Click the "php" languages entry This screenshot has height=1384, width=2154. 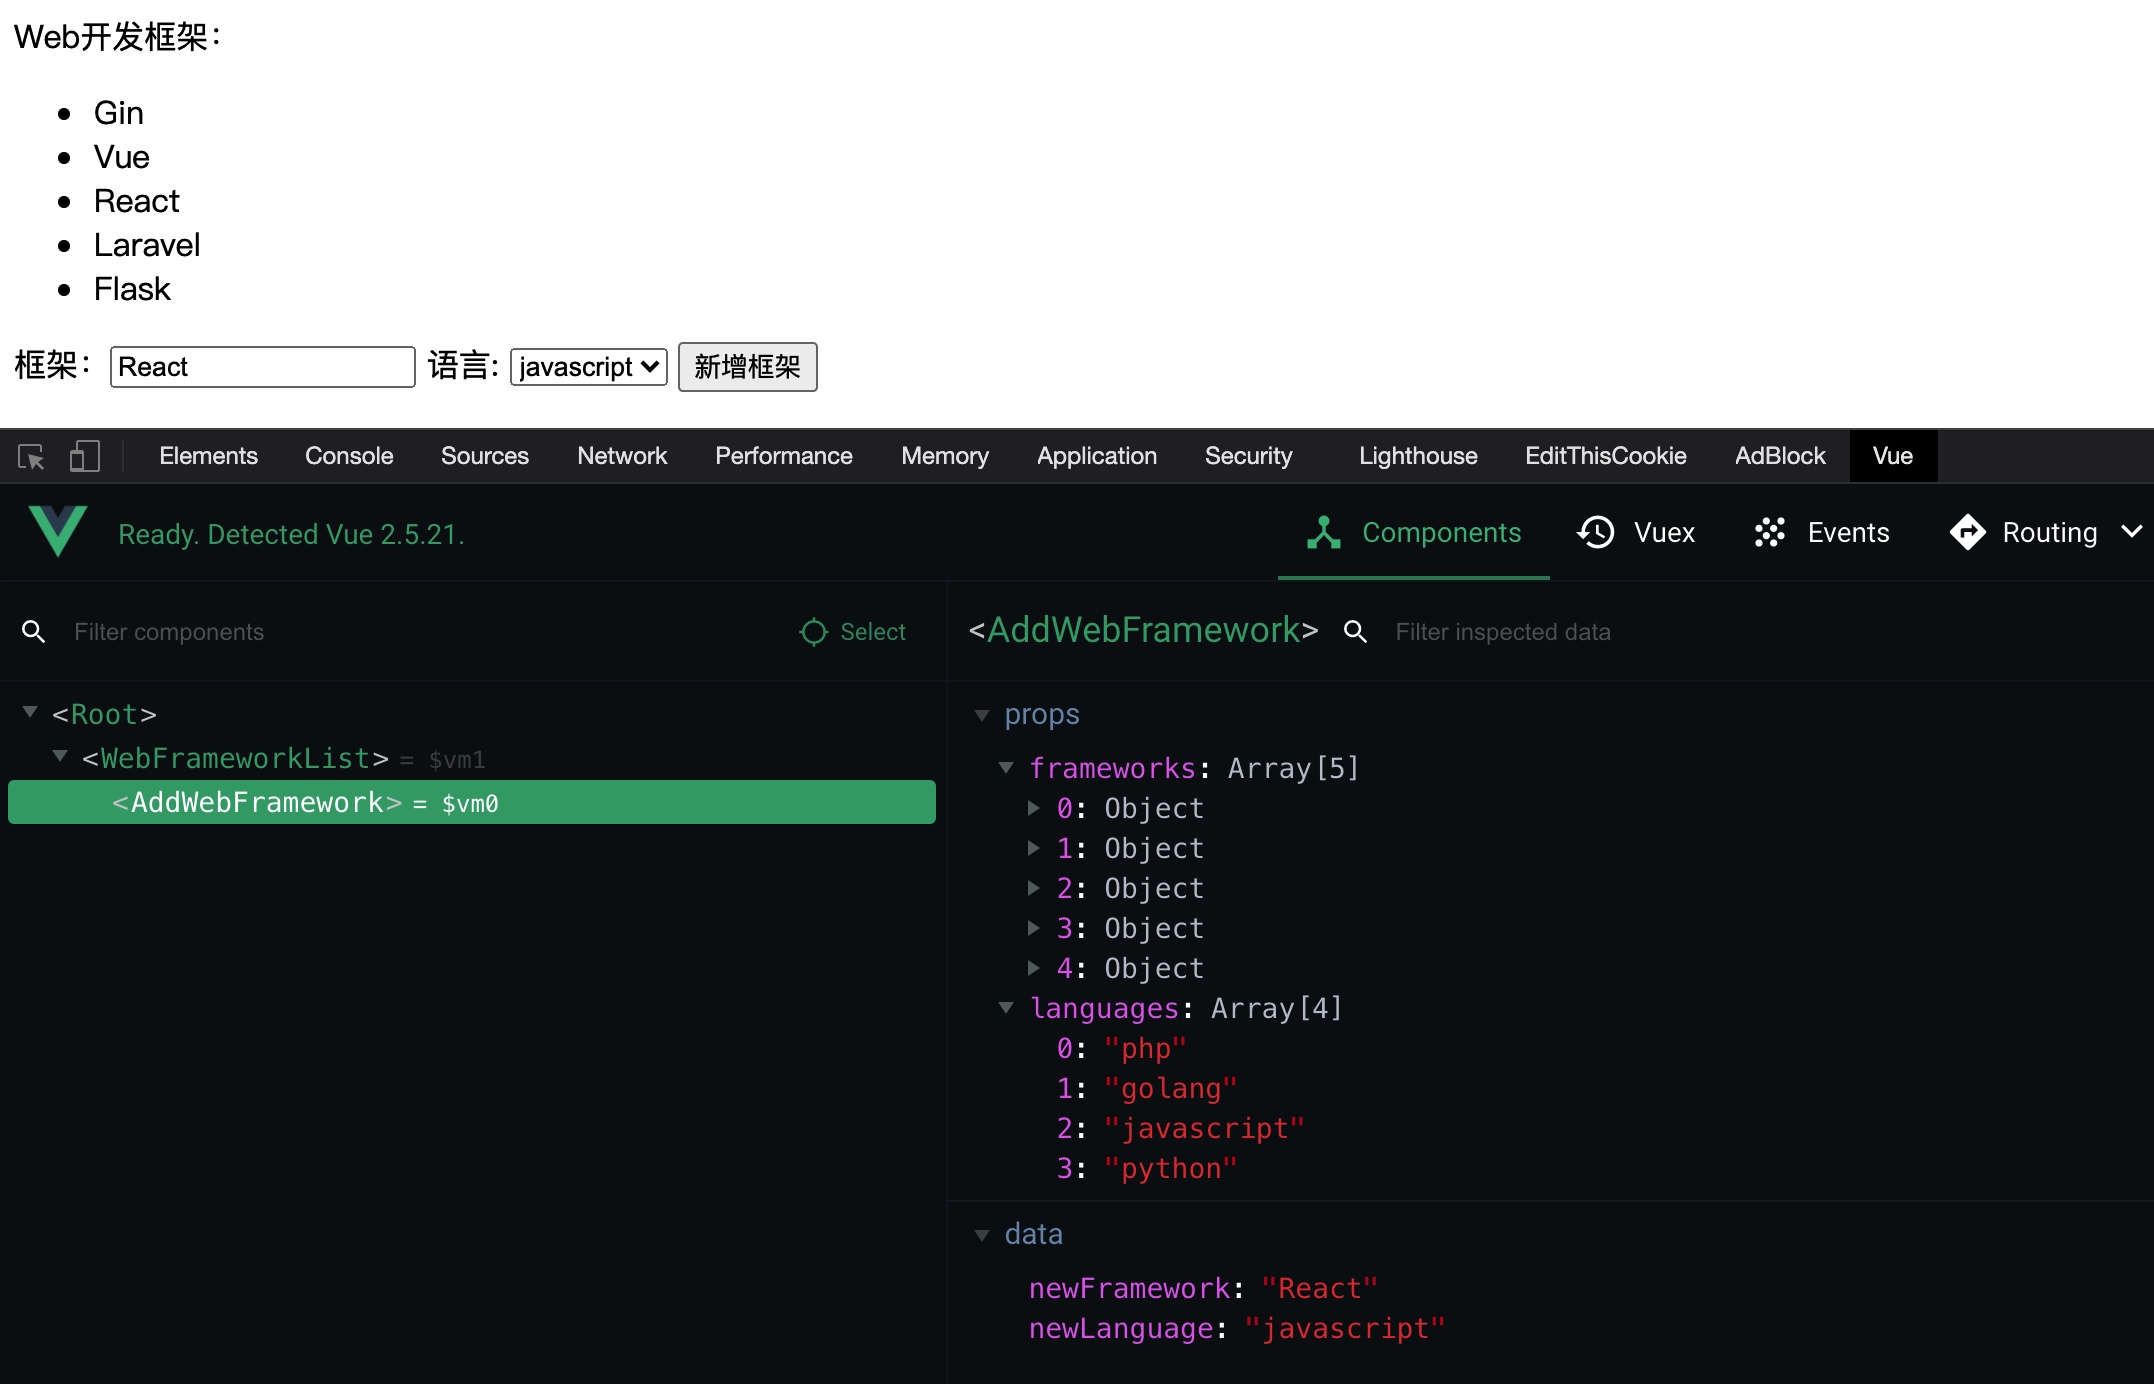1145,1048
